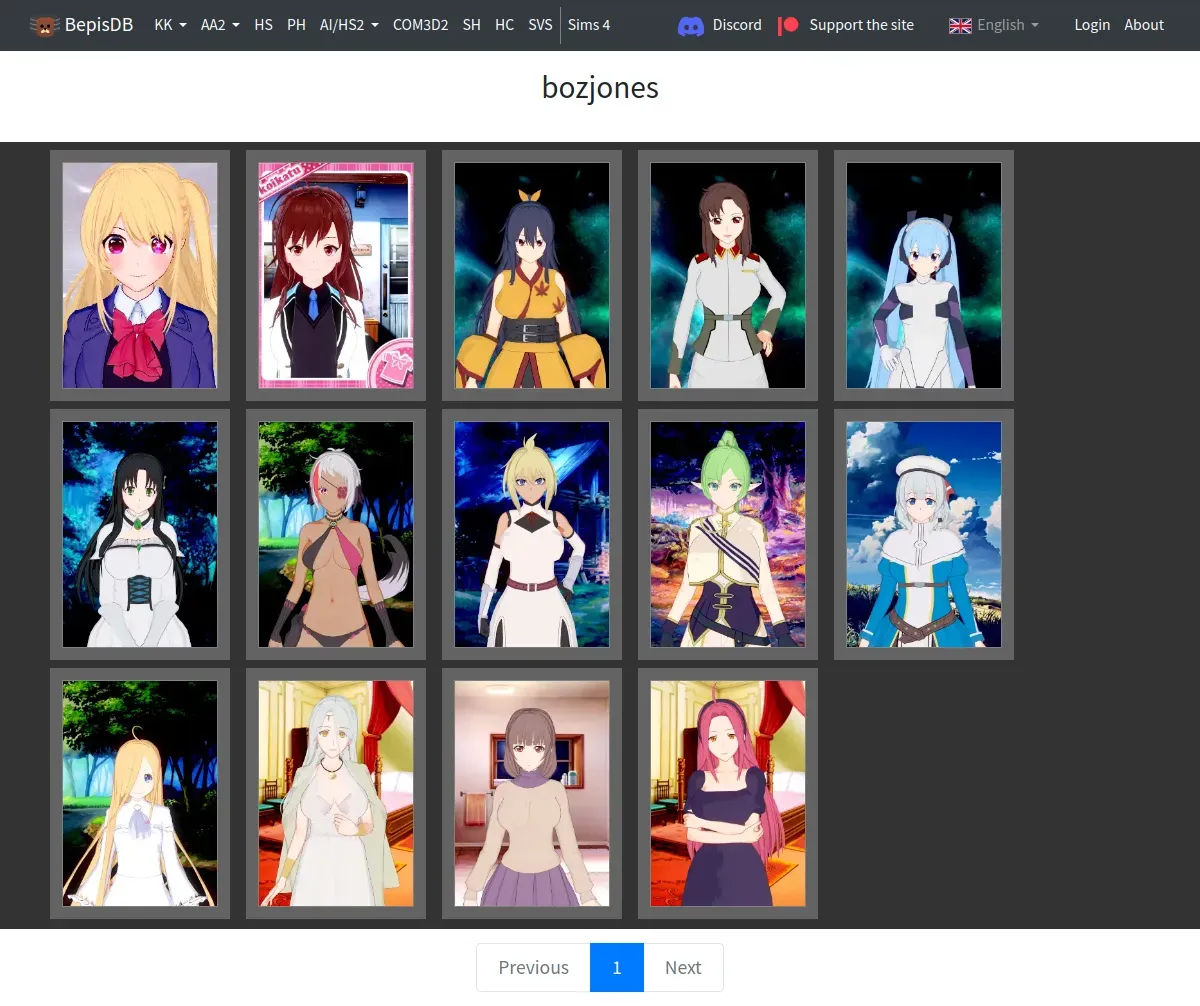The image size is (1200, 1006).
Task: Click Support the site link
Action: [861, 25]
